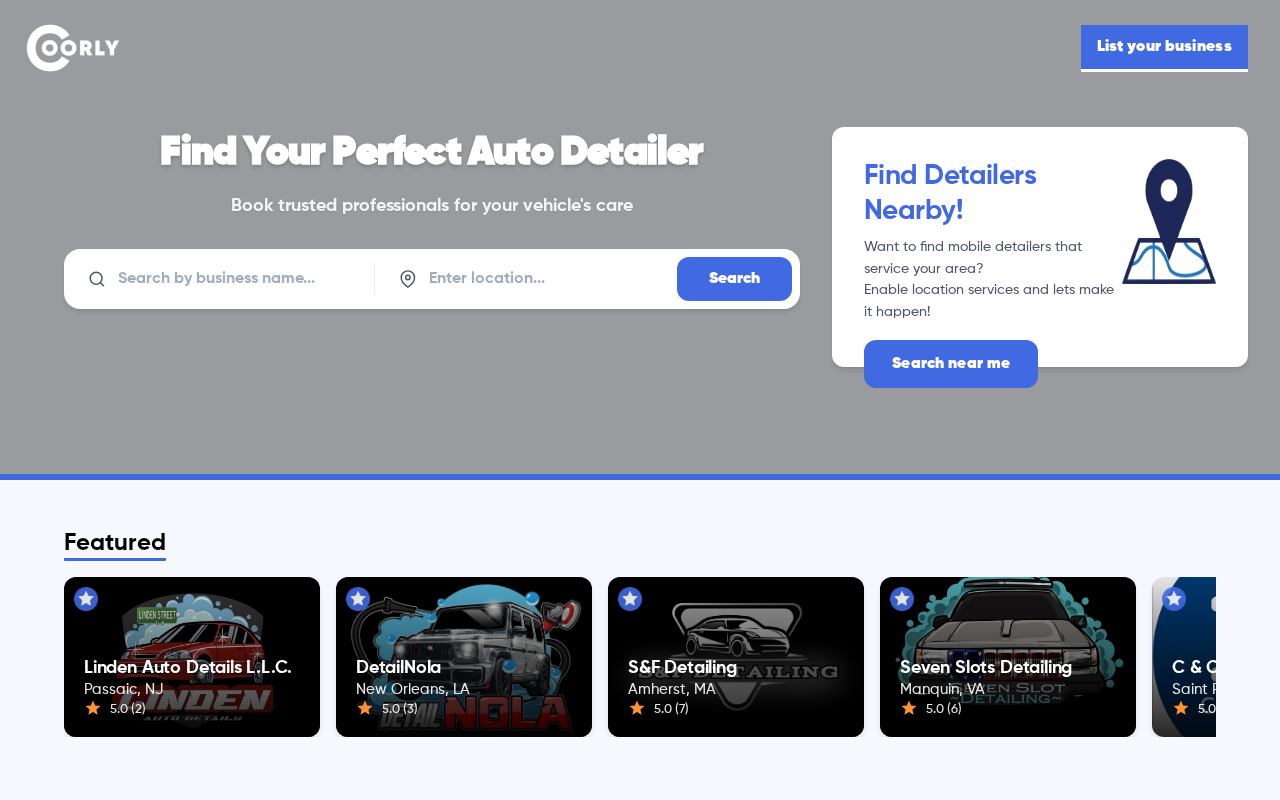Open the DetailNola featured card
Viewport: 1280px width, 800px height.
pos(464,657)
